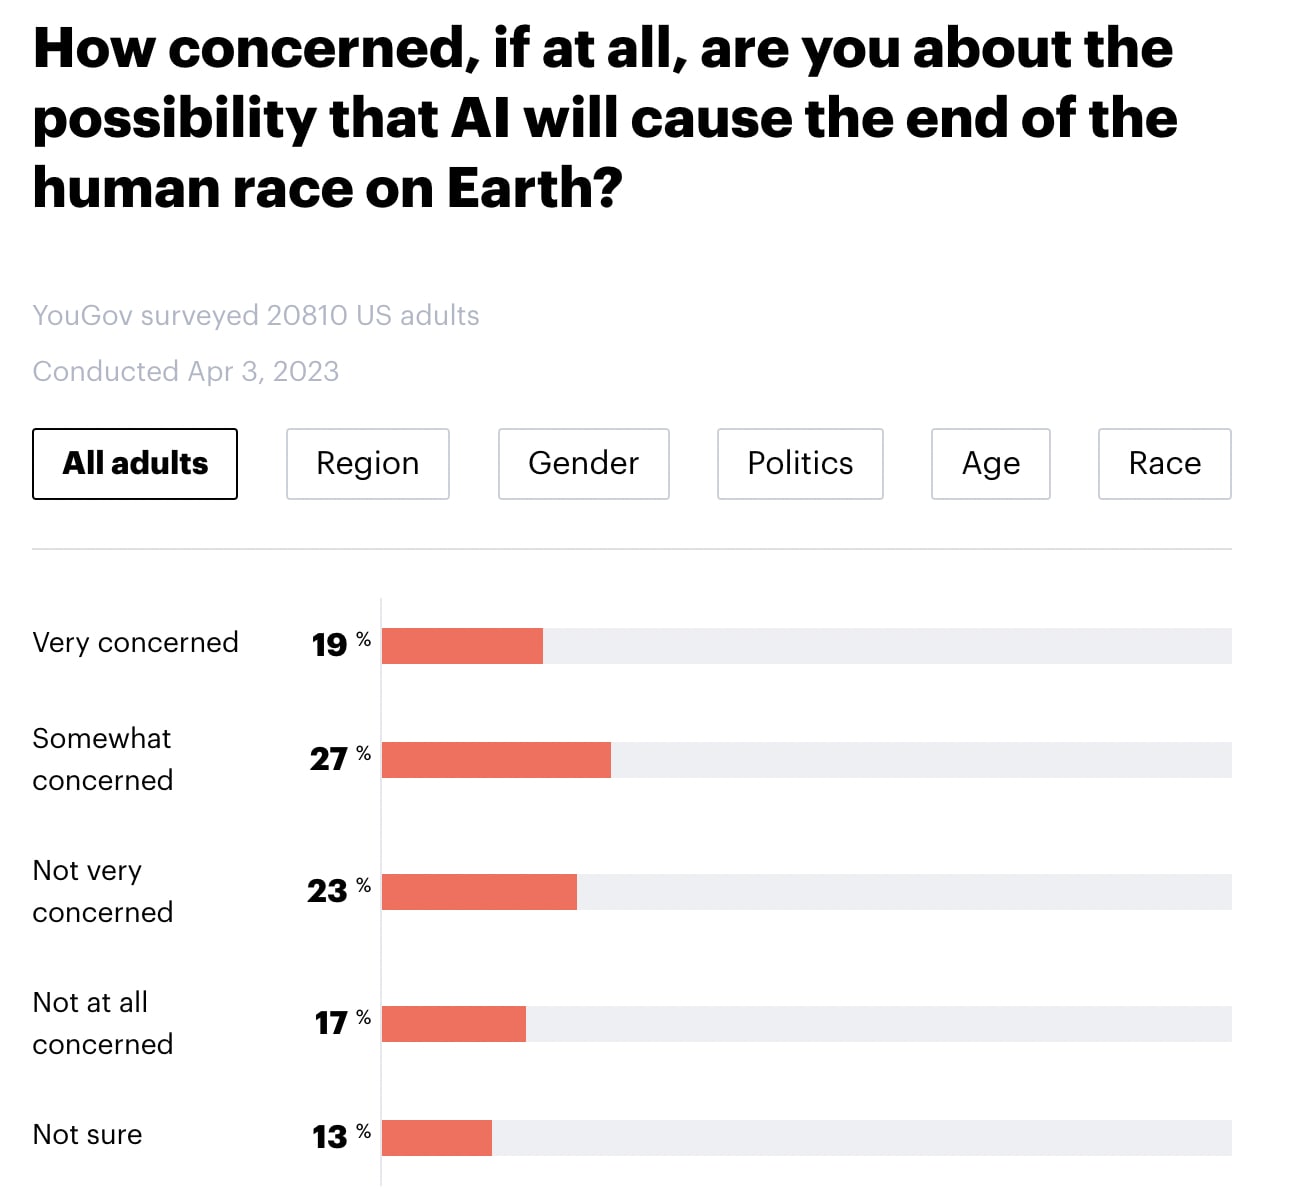Select the All adults tab

[x=135, y=464]
